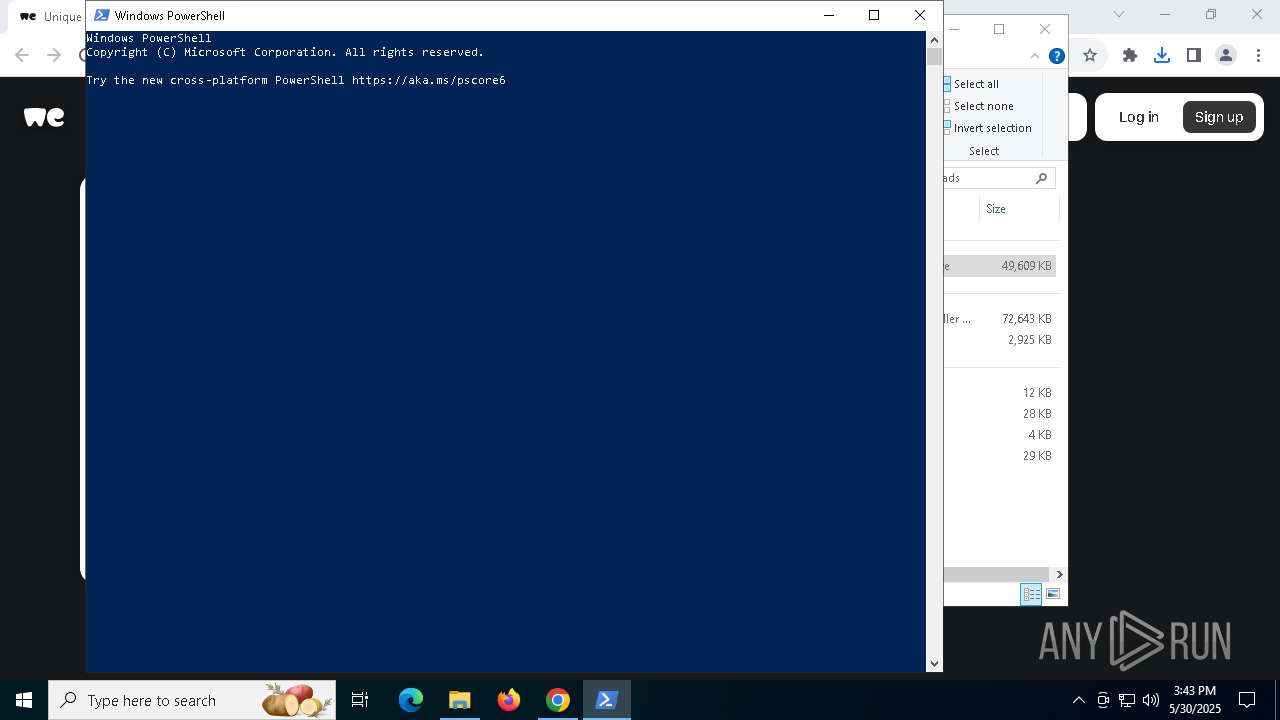Click the PowerShell scrollbar up arrow

click(x=934, y=40)
